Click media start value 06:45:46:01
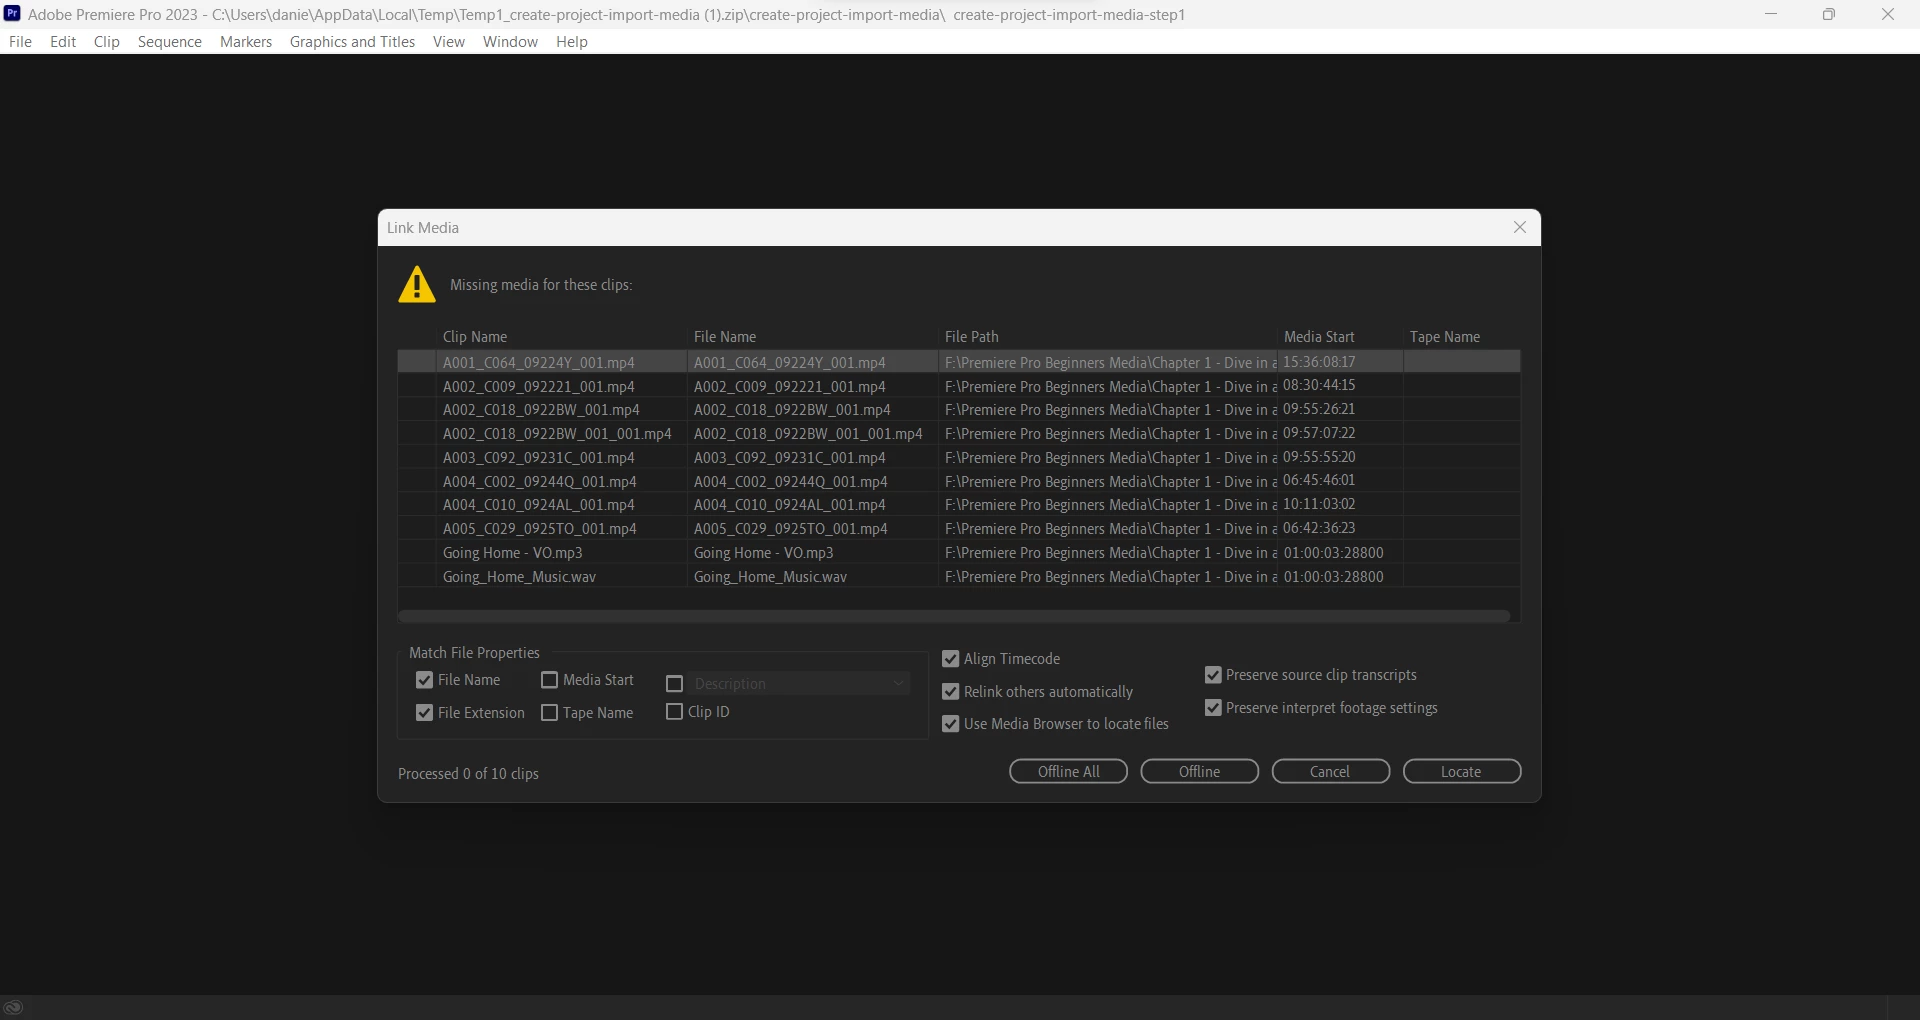 [x=1319, y=480]
